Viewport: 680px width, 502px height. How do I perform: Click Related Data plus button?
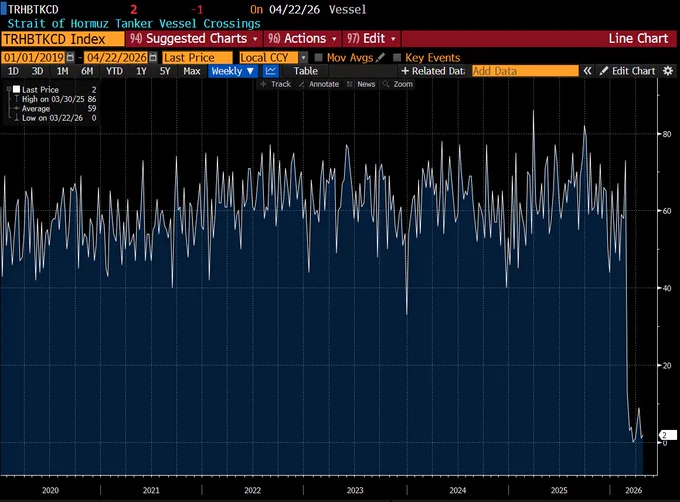(433, 71)
